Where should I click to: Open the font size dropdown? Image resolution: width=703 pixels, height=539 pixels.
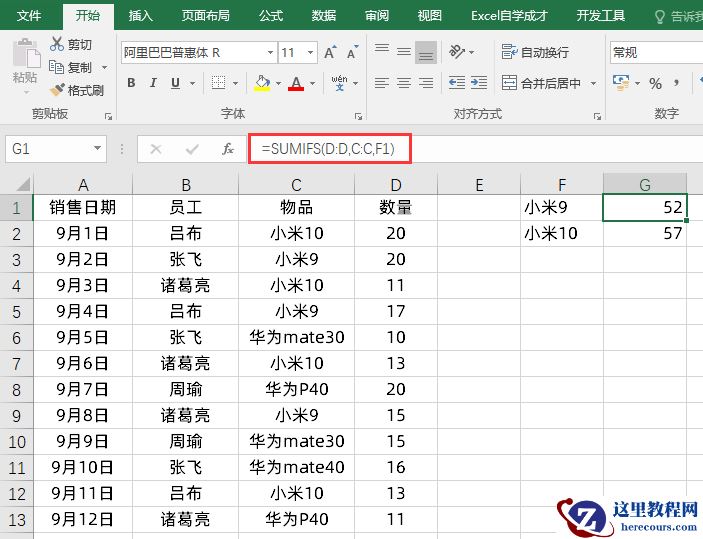pos(310,52)
